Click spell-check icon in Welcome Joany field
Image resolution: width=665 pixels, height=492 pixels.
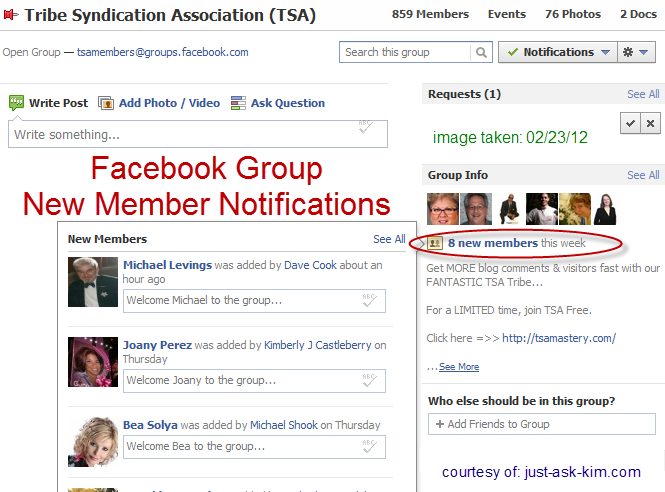[x=369, y=380]
